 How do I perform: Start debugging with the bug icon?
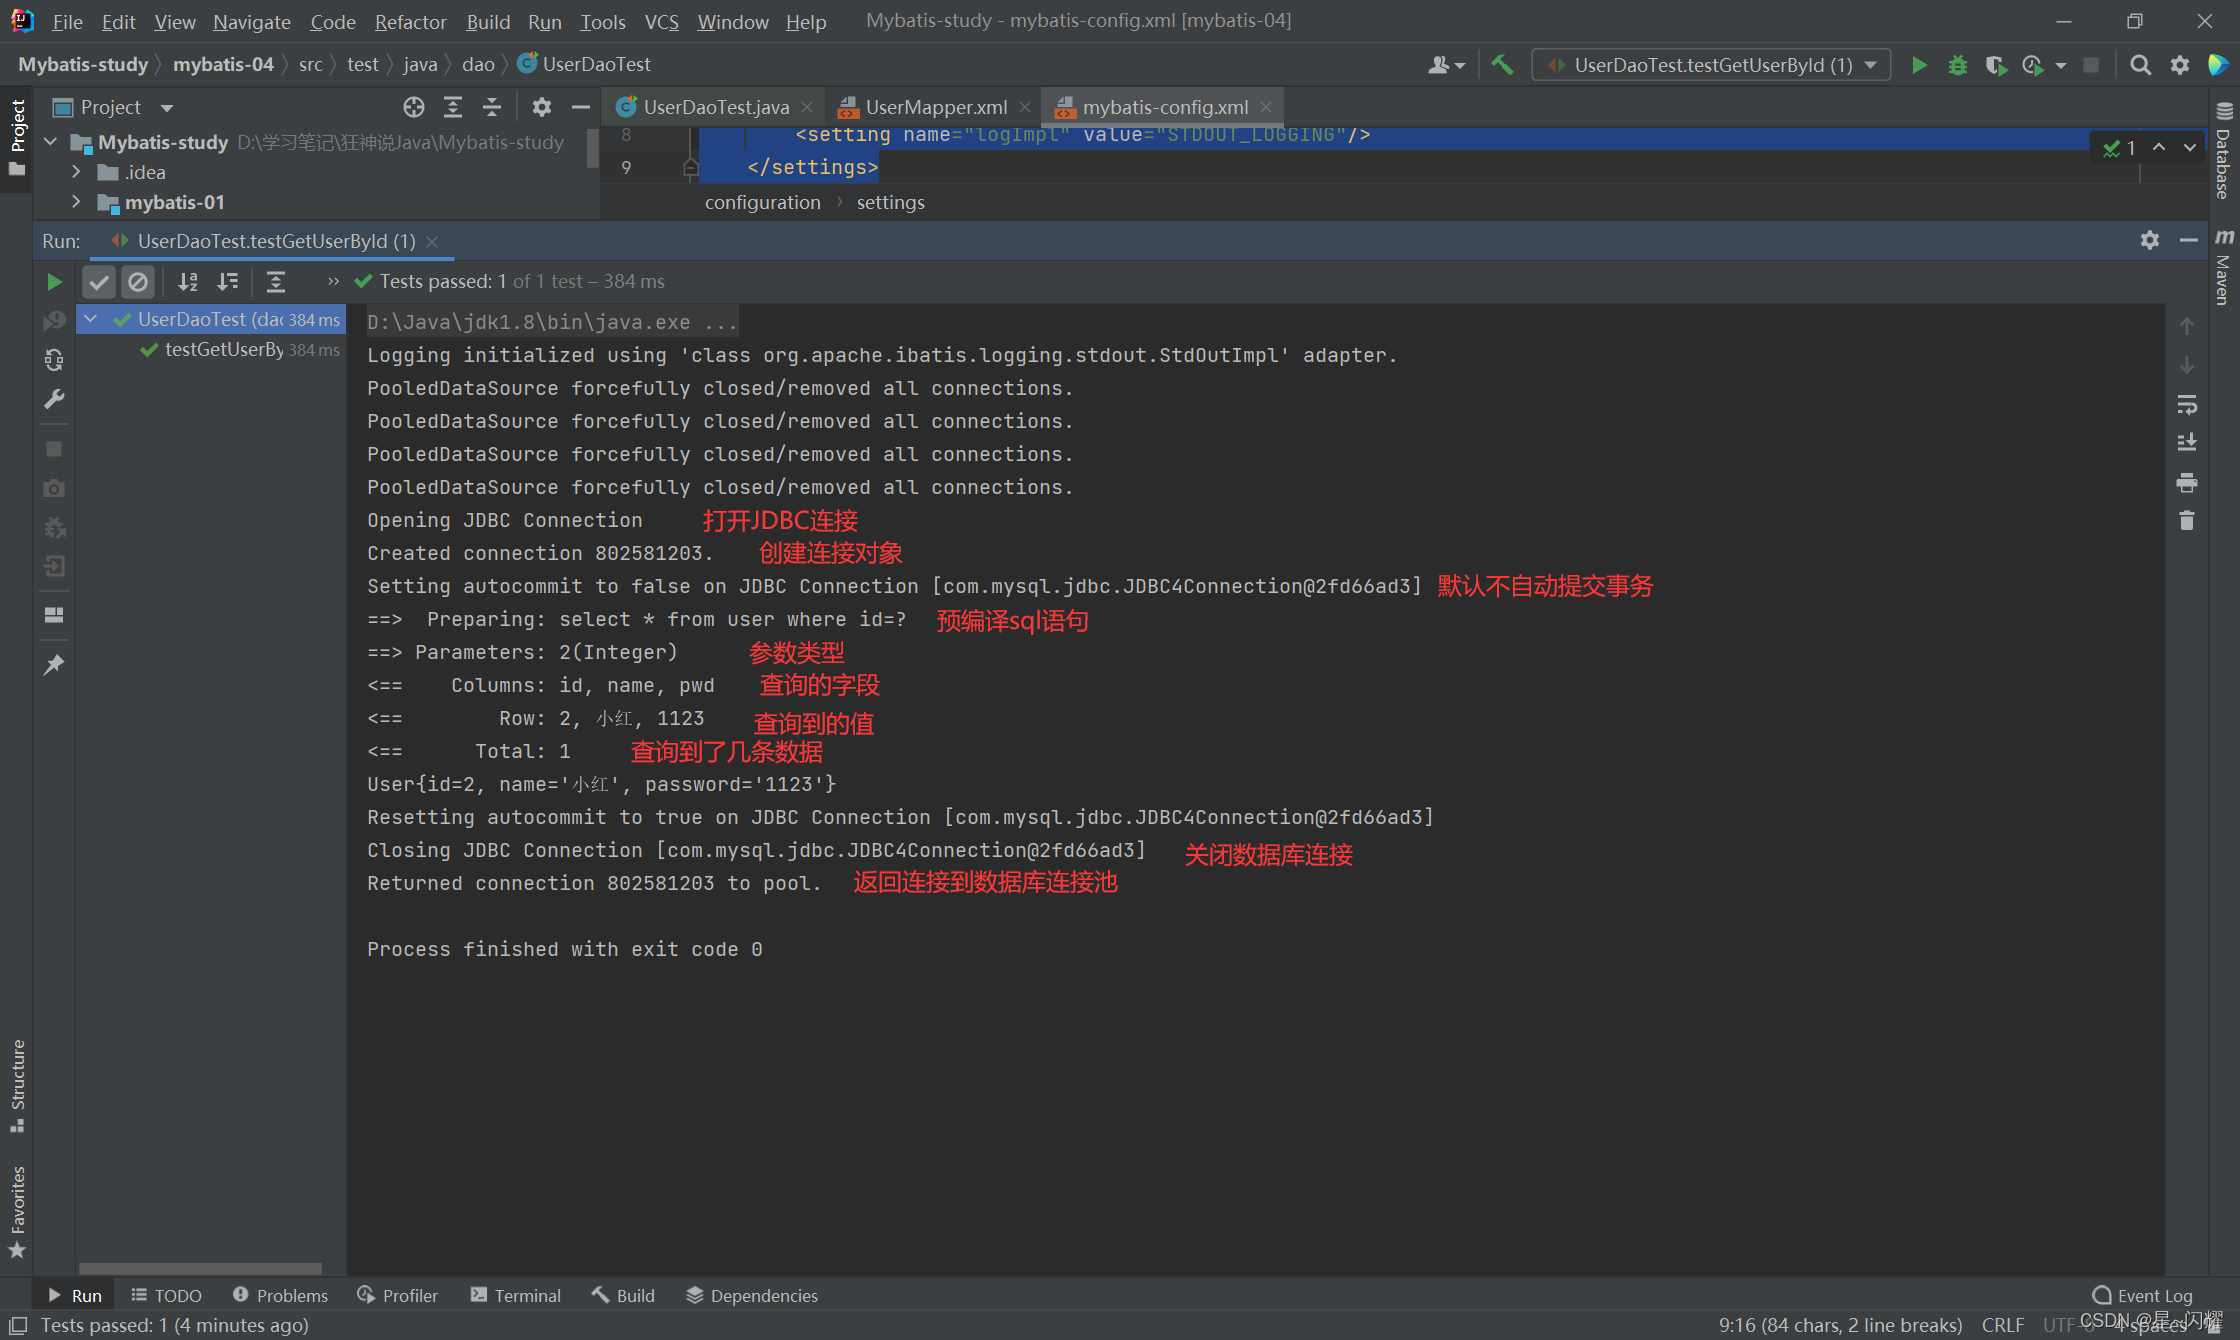(x=1957, y=65)
